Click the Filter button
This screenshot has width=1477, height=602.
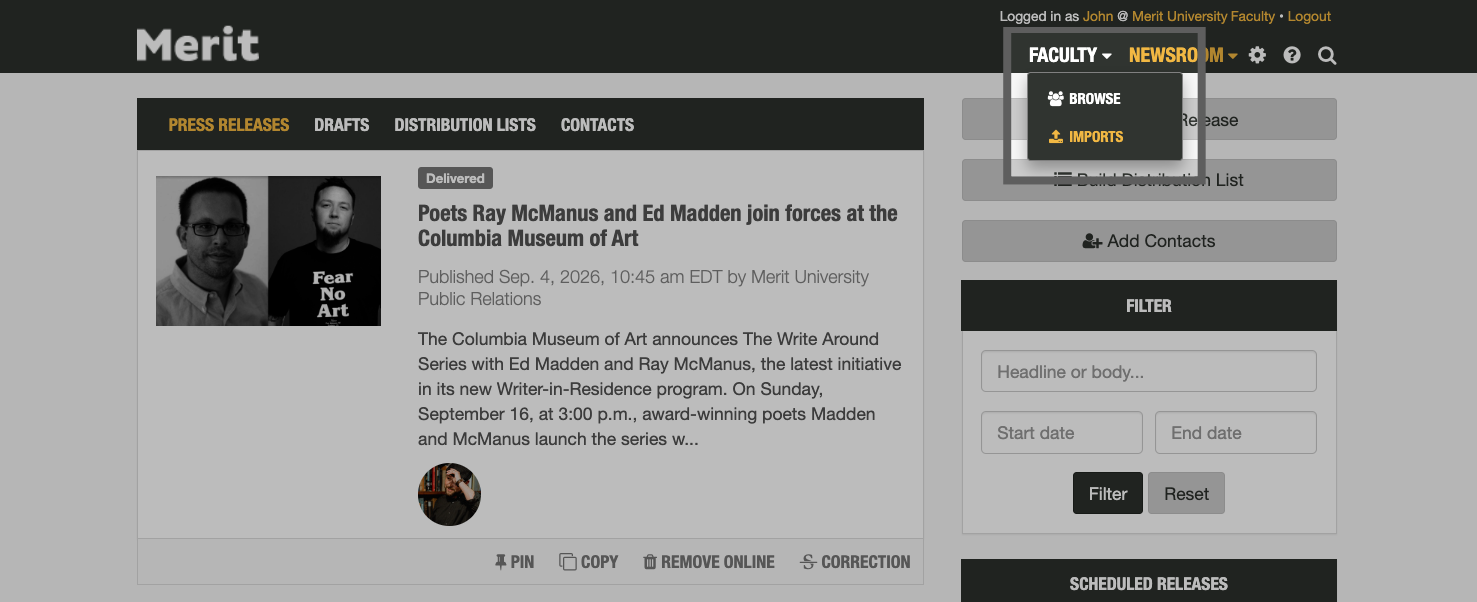(1107, 492)
